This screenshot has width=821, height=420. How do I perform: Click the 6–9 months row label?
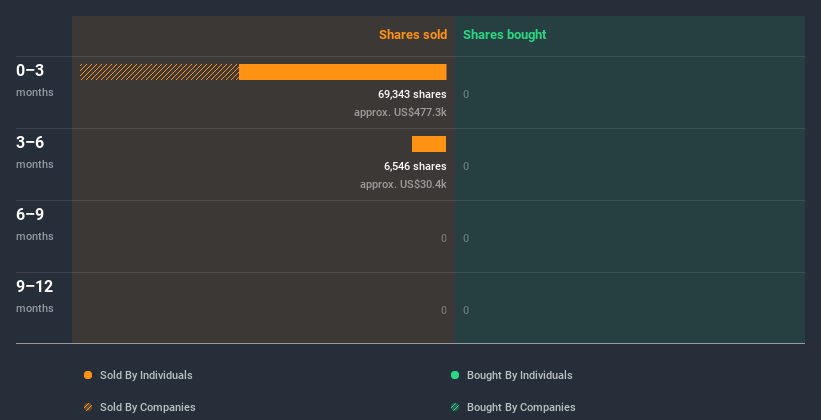pos(35,224)
